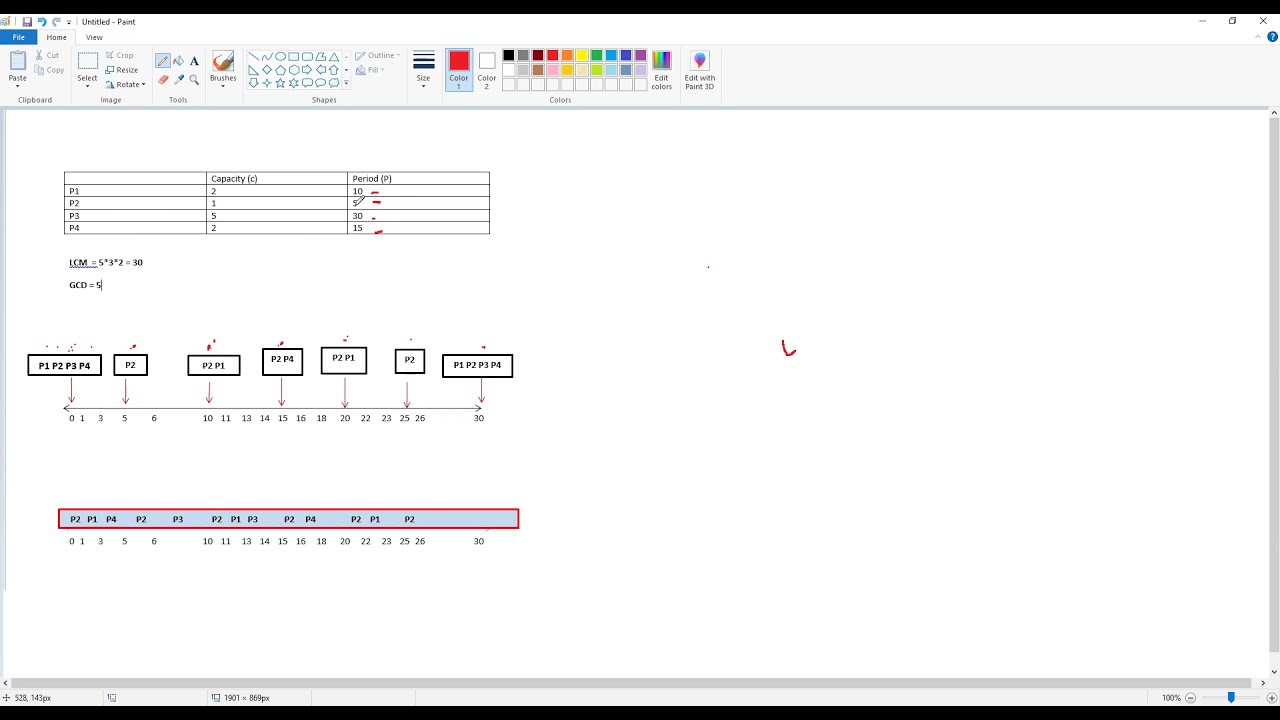This screenshot has width=1280, height=720.
Task: Select the Pencil tool
Action: [x=163, y=61]
